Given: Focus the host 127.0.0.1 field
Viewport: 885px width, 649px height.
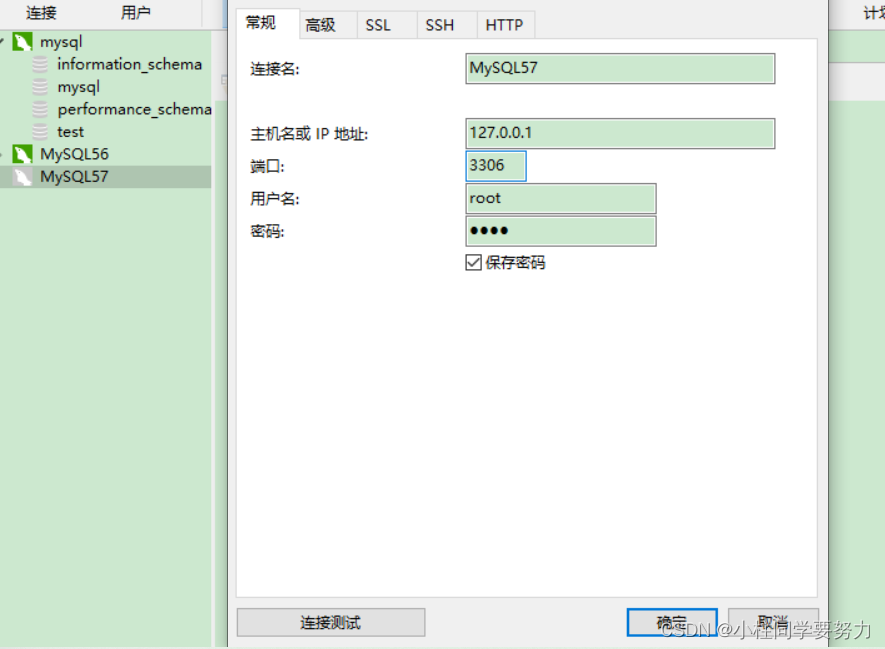Looking at the screenshot, I should coord(620,134).
